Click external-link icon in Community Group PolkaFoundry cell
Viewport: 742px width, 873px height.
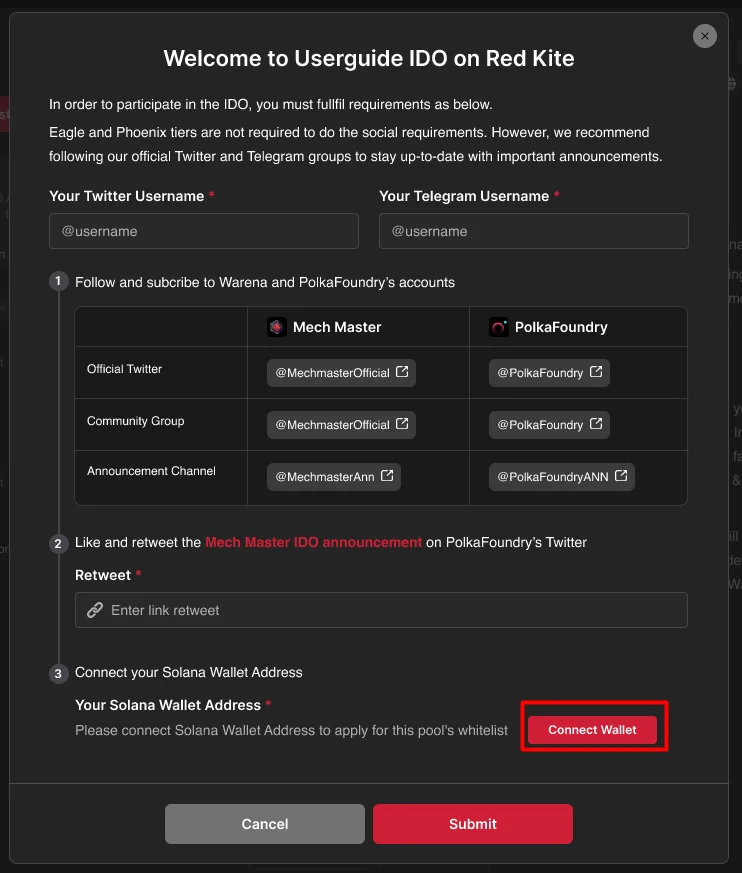click(x=596, y=424)
